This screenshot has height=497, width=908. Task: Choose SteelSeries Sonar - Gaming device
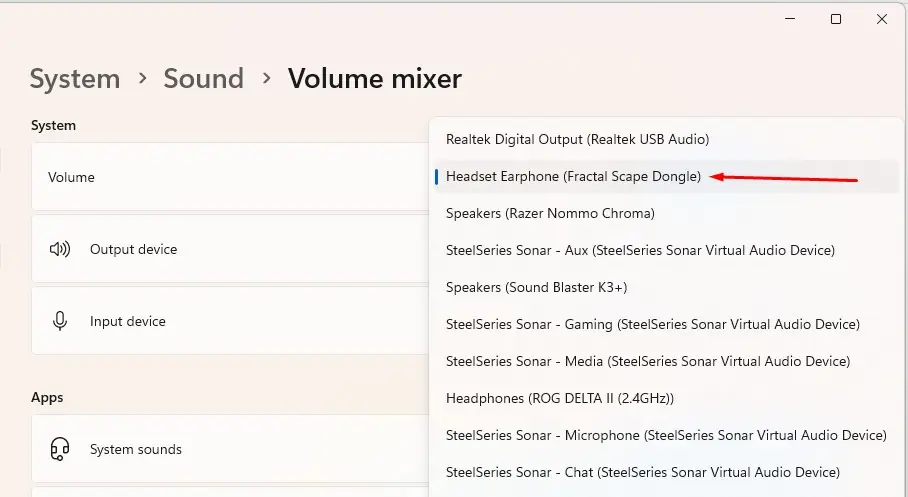click(666, 324)
